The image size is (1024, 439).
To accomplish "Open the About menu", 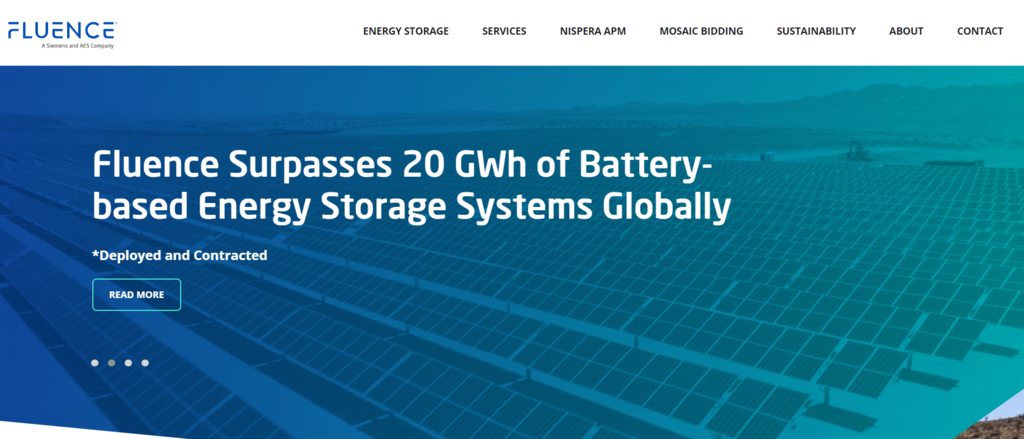I will coord(906,31).
